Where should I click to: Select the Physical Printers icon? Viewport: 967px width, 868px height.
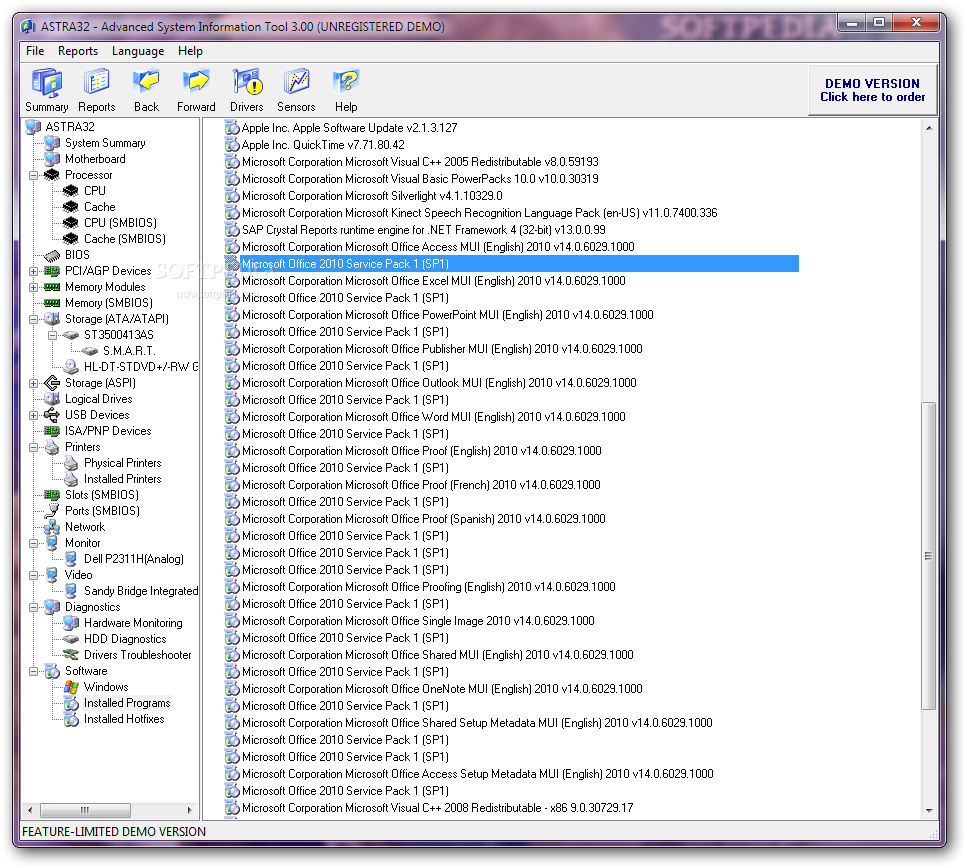click(x=71, y=463)
